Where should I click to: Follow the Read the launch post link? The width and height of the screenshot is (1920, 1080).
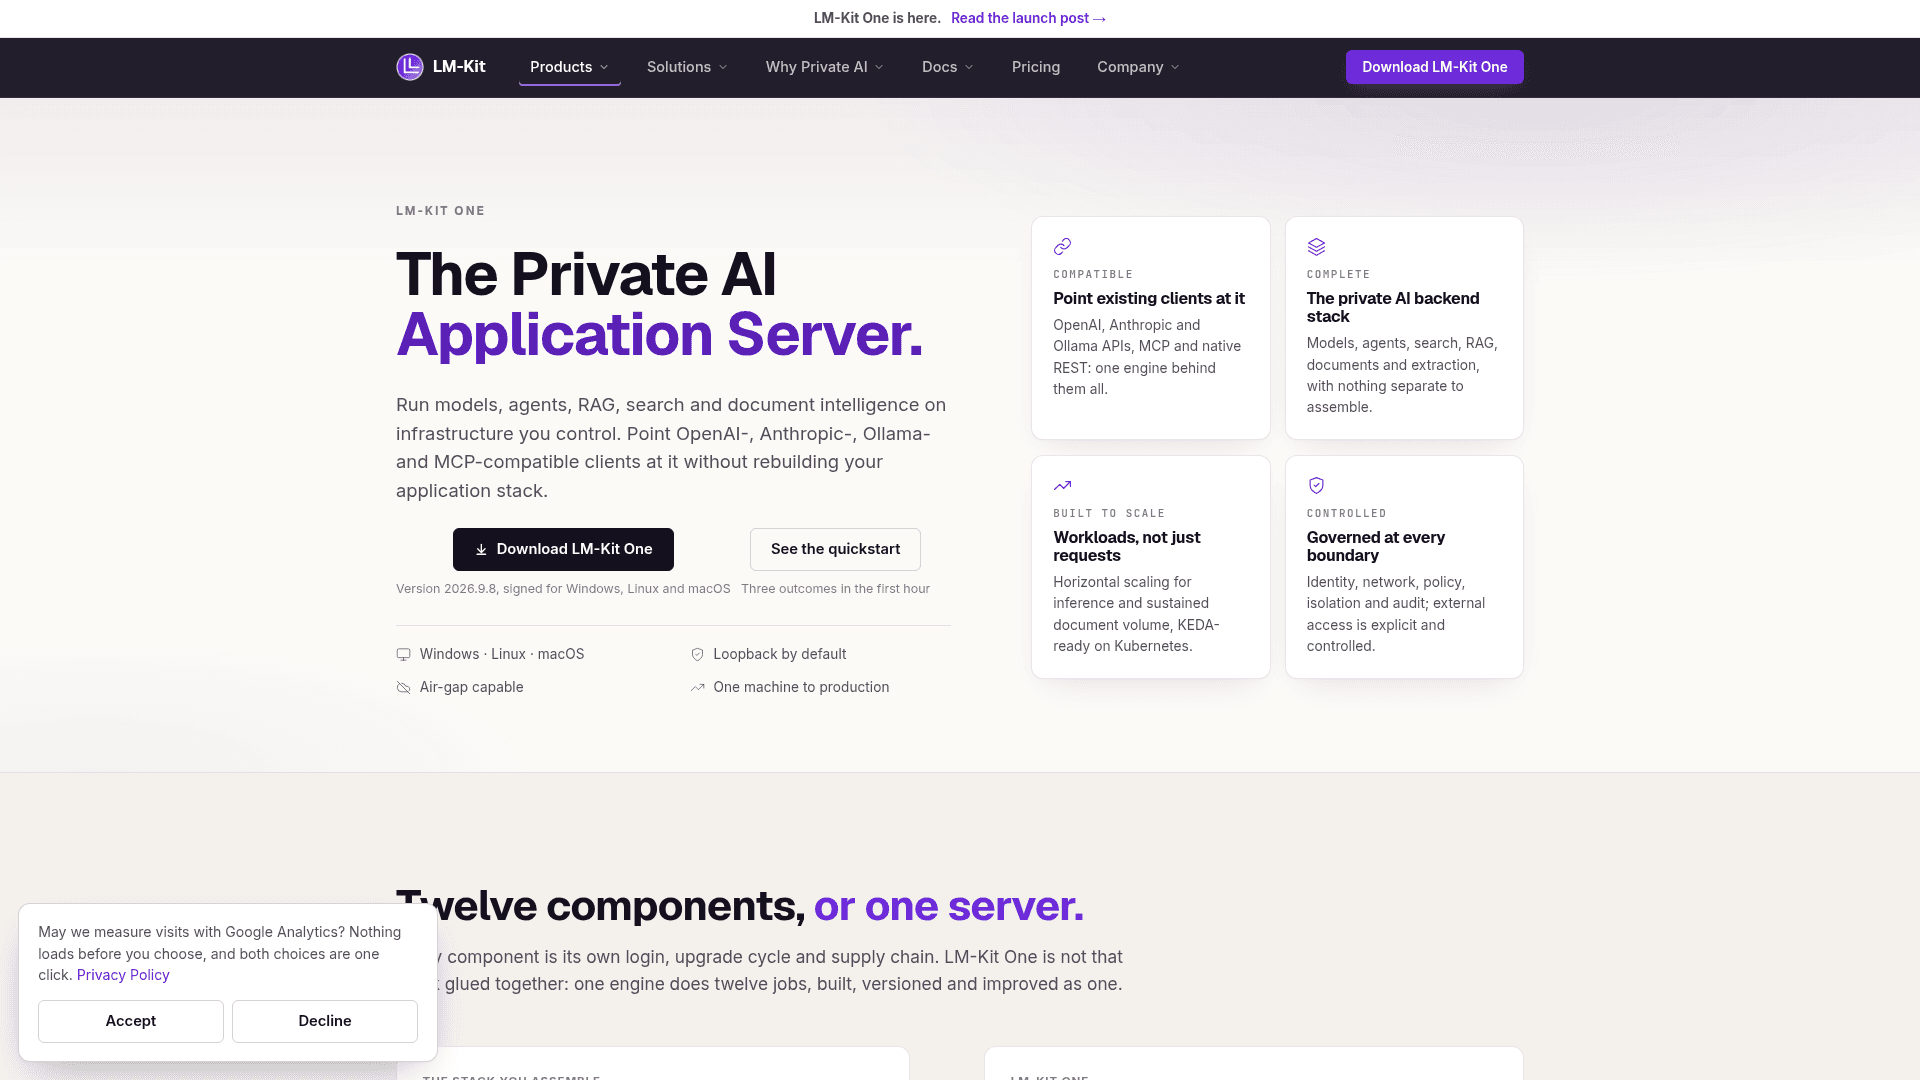[1028, 18]
